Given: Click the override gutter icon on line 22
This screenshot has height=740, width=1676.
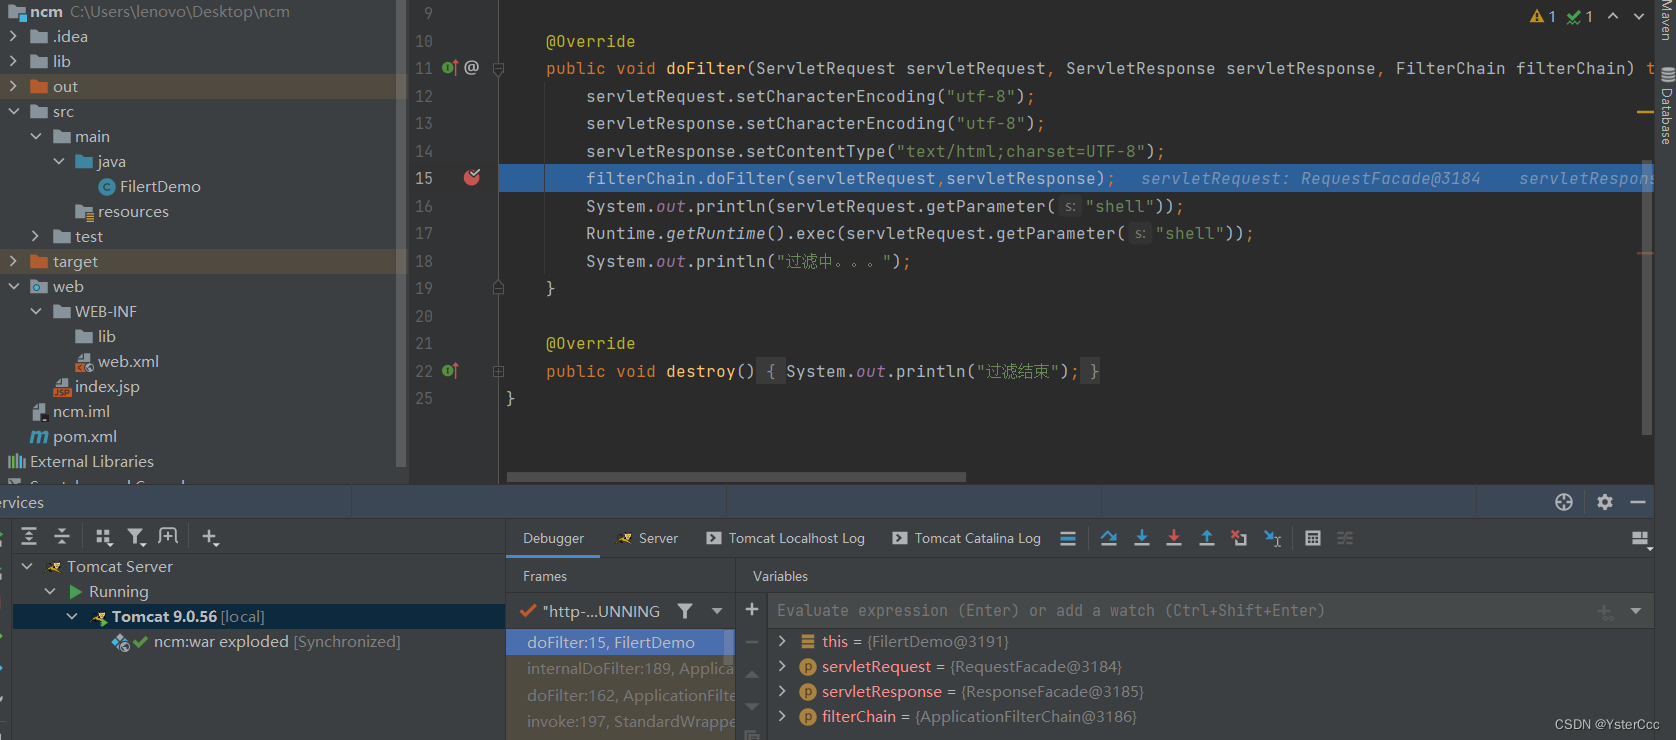Looking at the screenshot, I should (x=450, y=371).
